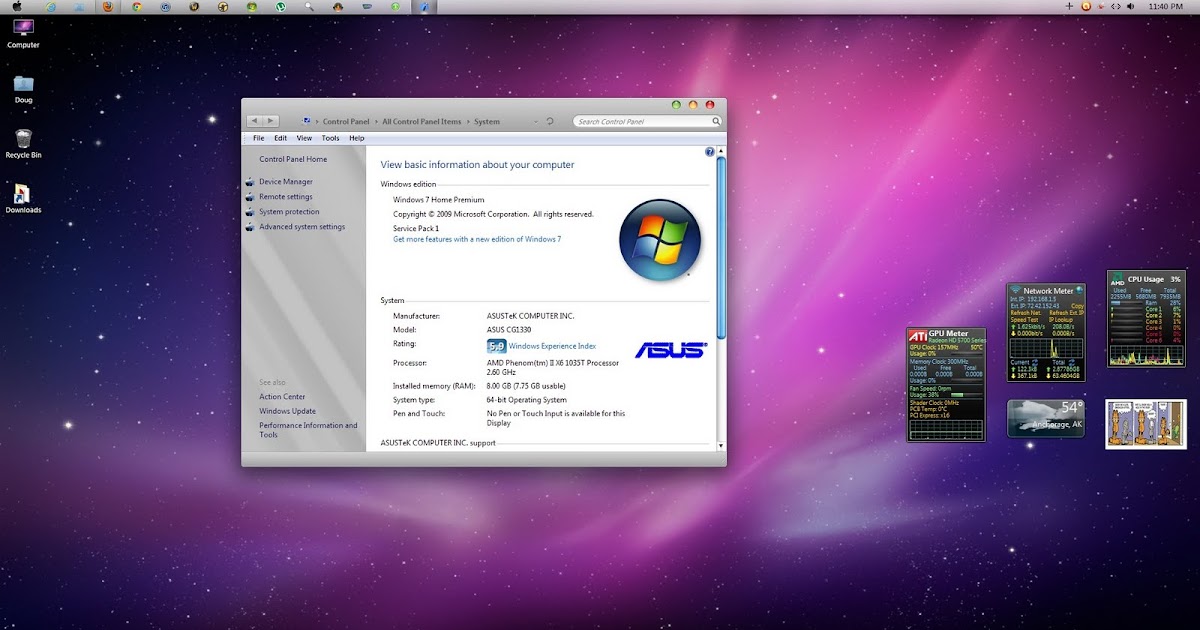Open the blue Help question mark icon
The image size is (1200, 630).
709,152
